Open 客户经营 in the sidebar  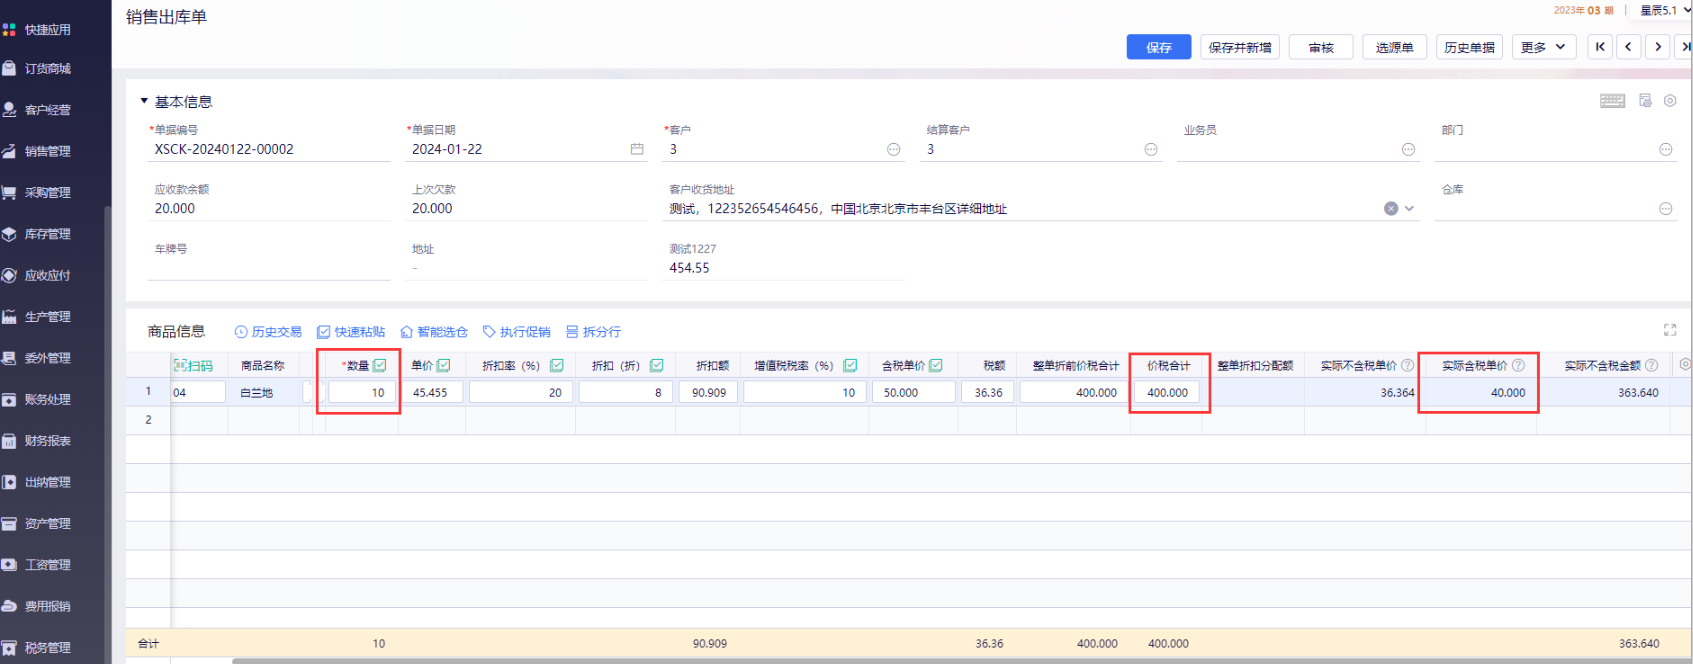click(x=47, y=110)
